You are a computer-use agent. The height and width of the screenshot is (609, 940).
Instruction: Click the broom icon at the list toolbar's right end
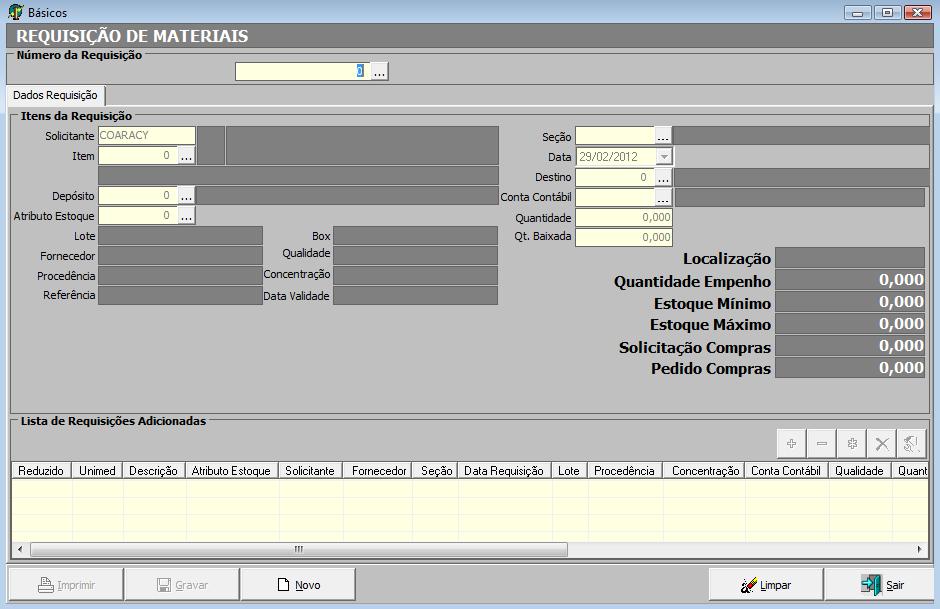[x=911, y=444]
